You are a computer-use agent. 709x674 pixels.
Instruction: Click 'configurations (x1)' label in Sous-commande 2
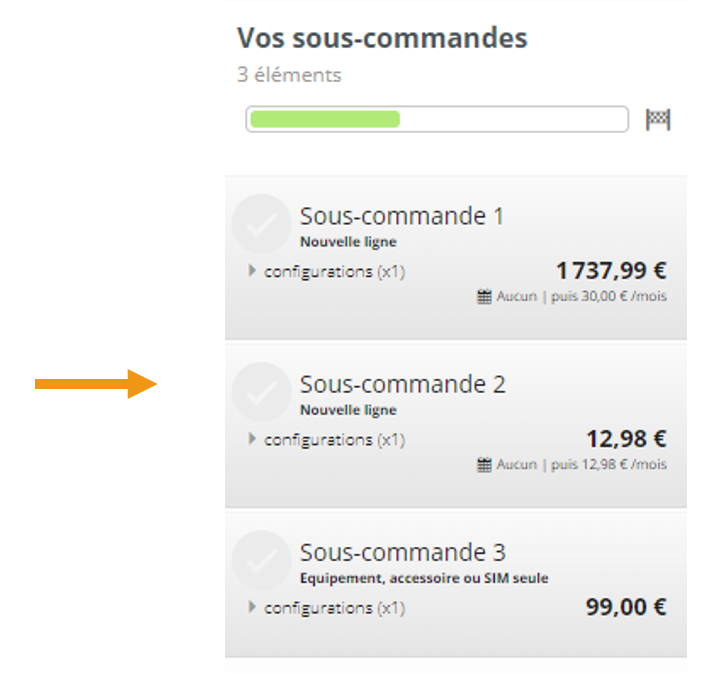click(335, 440)
